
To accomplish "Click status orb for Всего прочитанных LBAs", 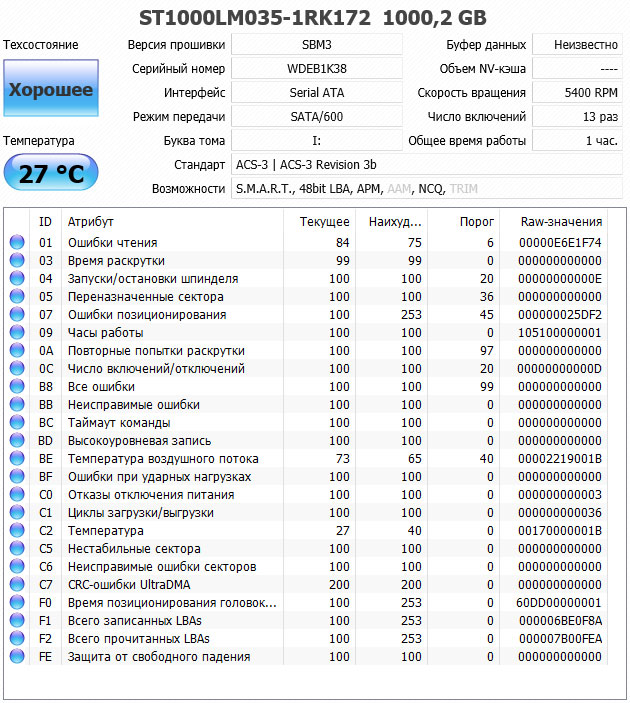I will pos(17,638).
